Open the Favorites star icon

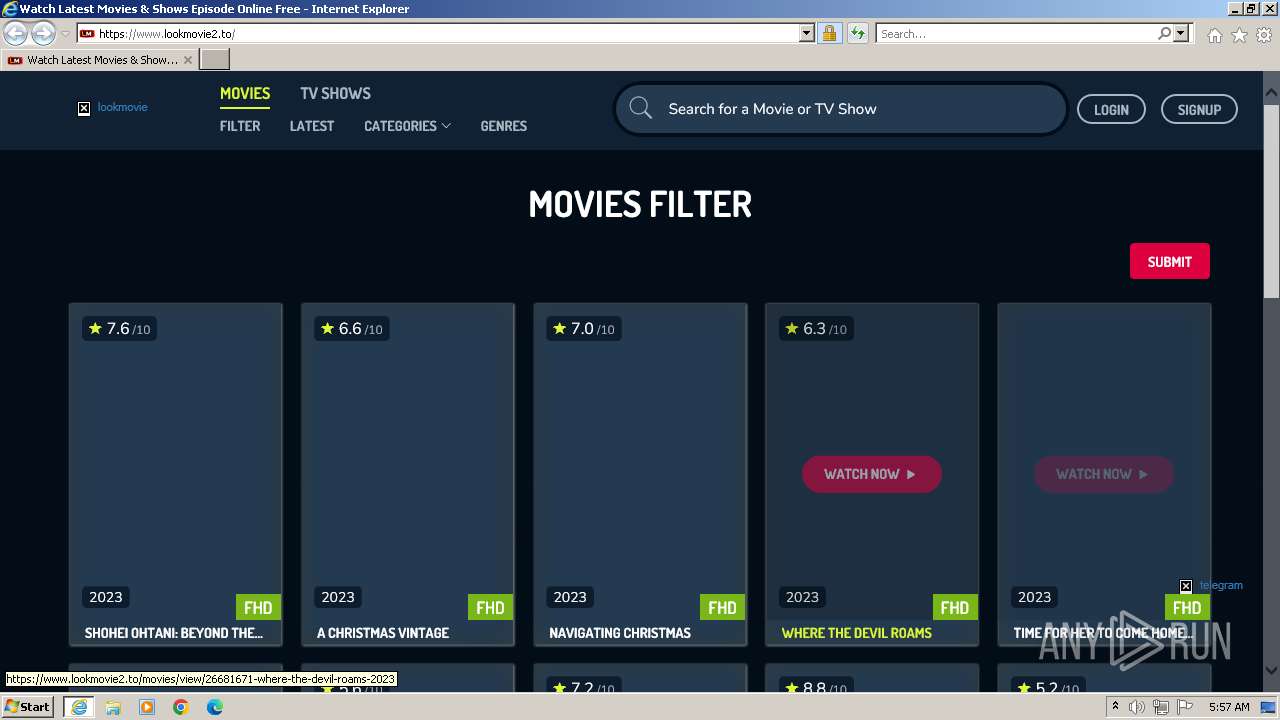point(1239,35)
